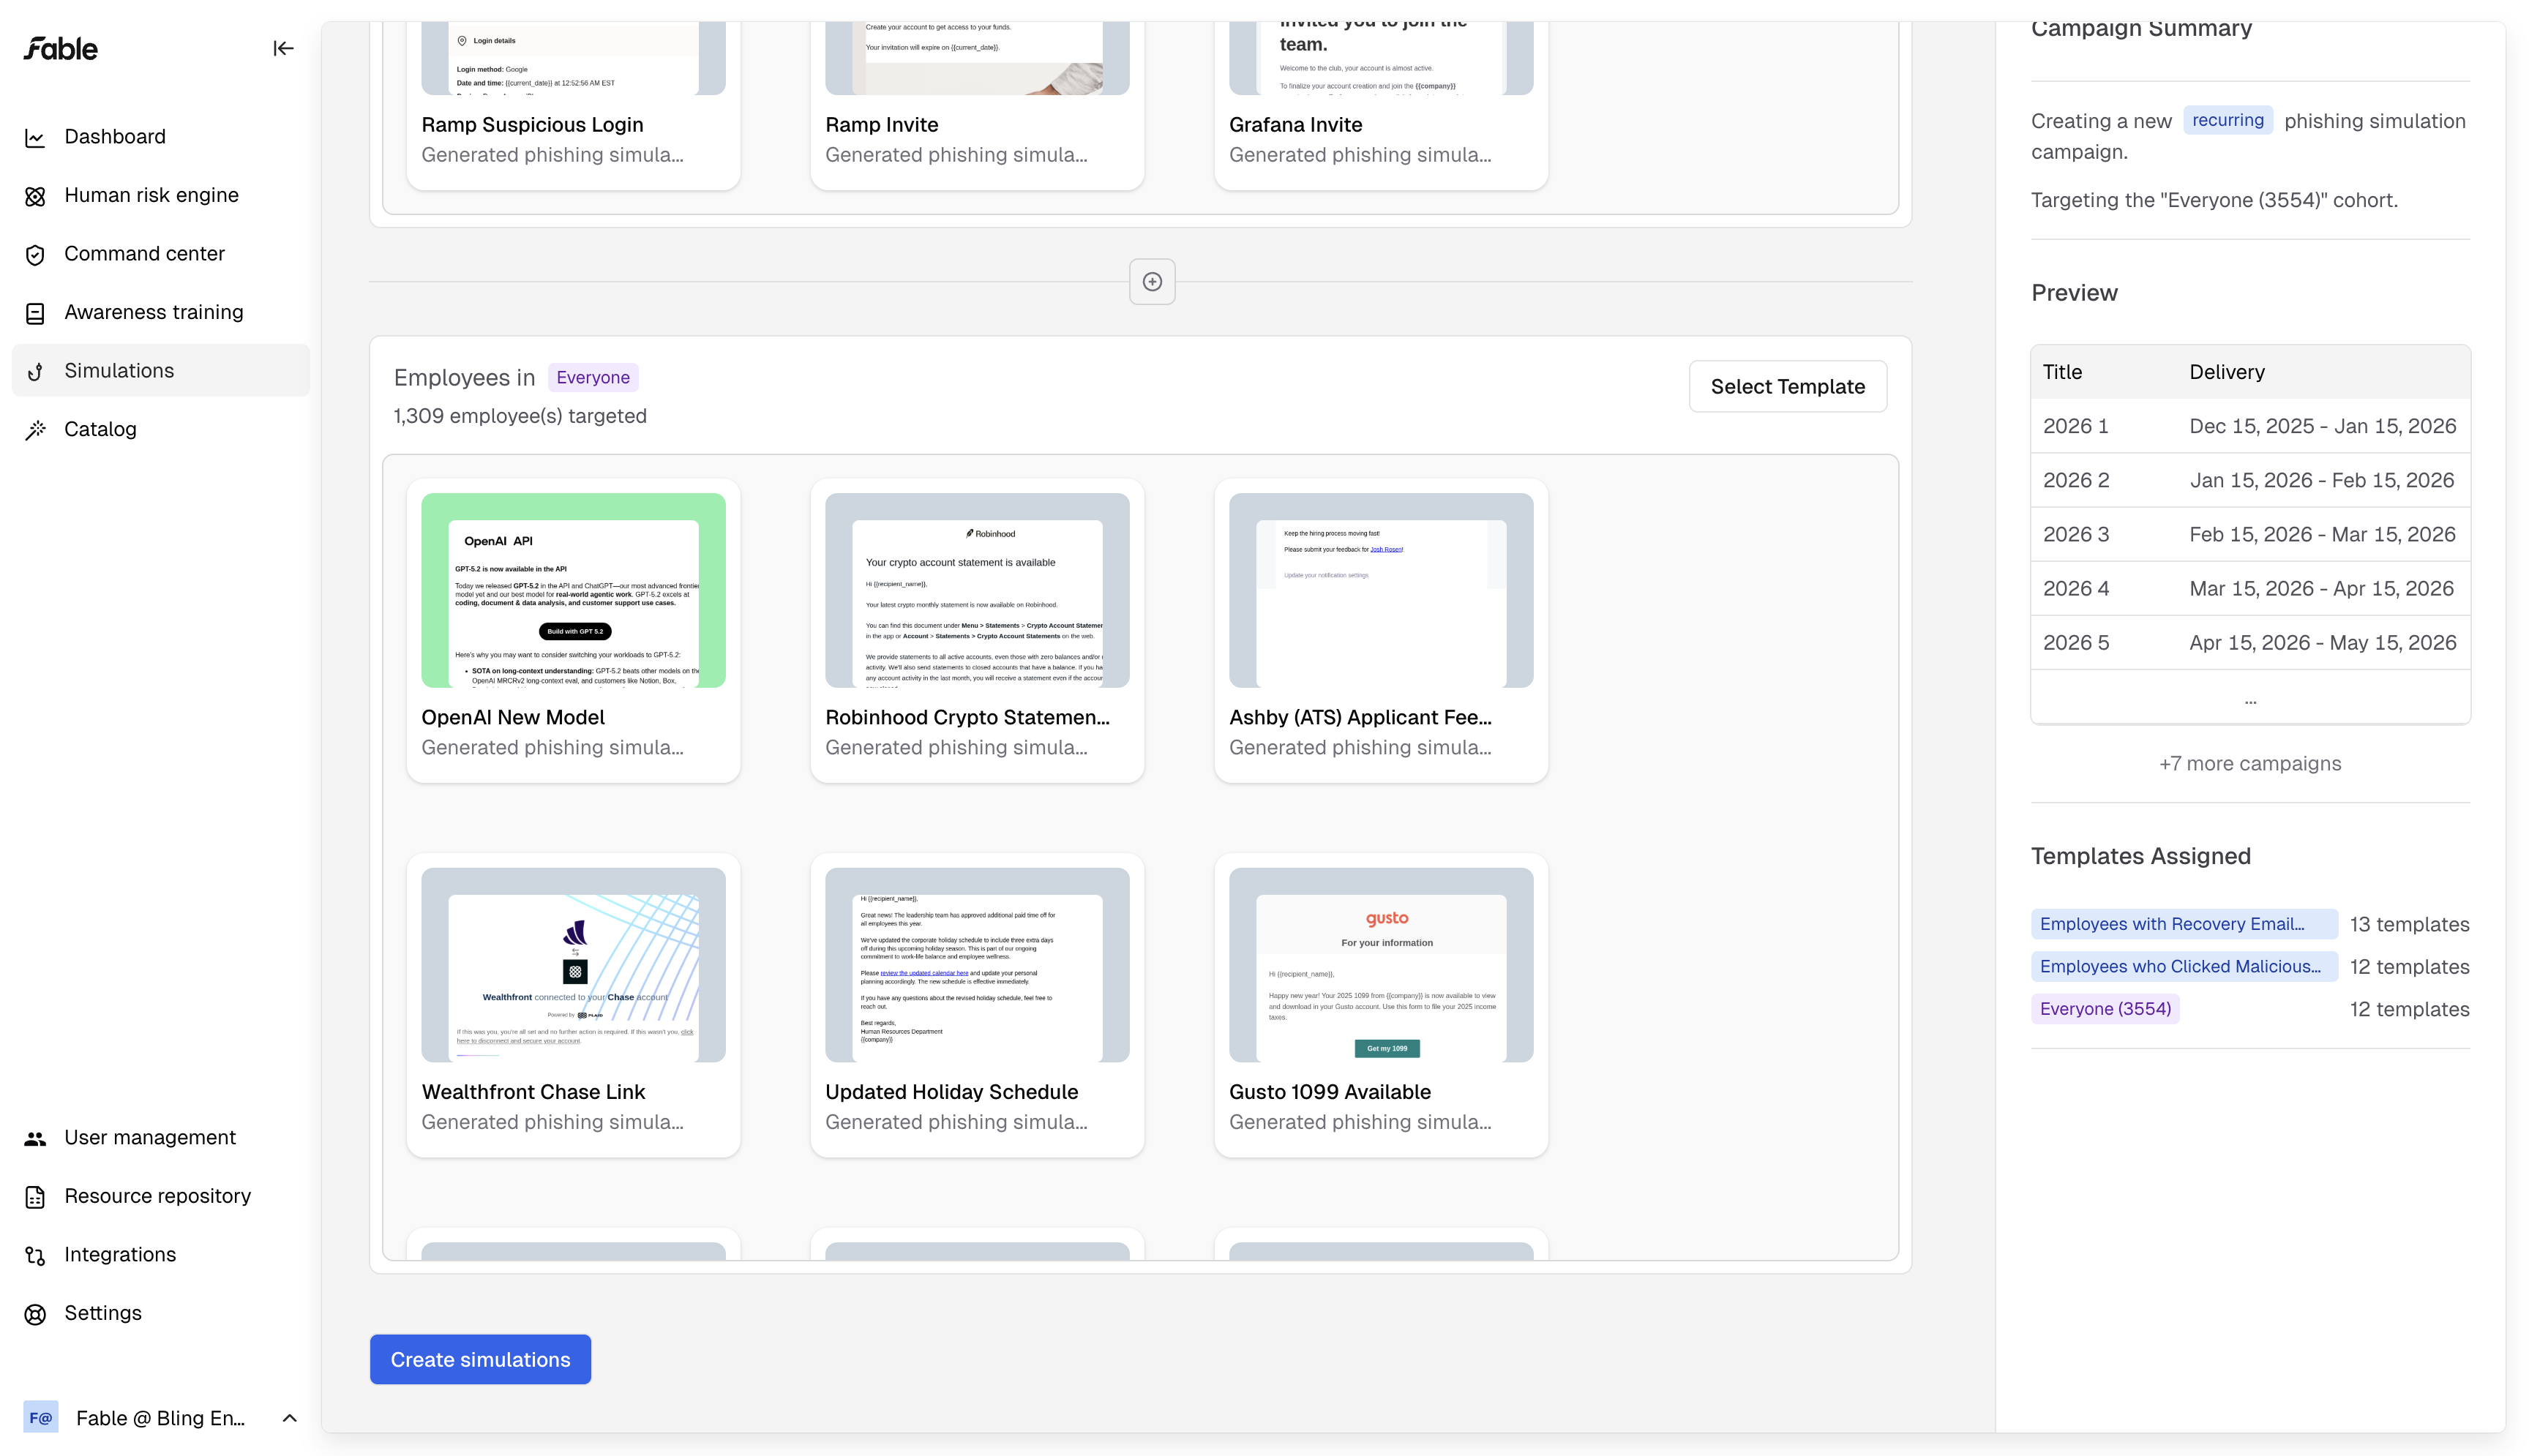This screenshot has width=2529, height=1456.
Task: Click the Everyone cohort tag
Action: coord(593,378)
